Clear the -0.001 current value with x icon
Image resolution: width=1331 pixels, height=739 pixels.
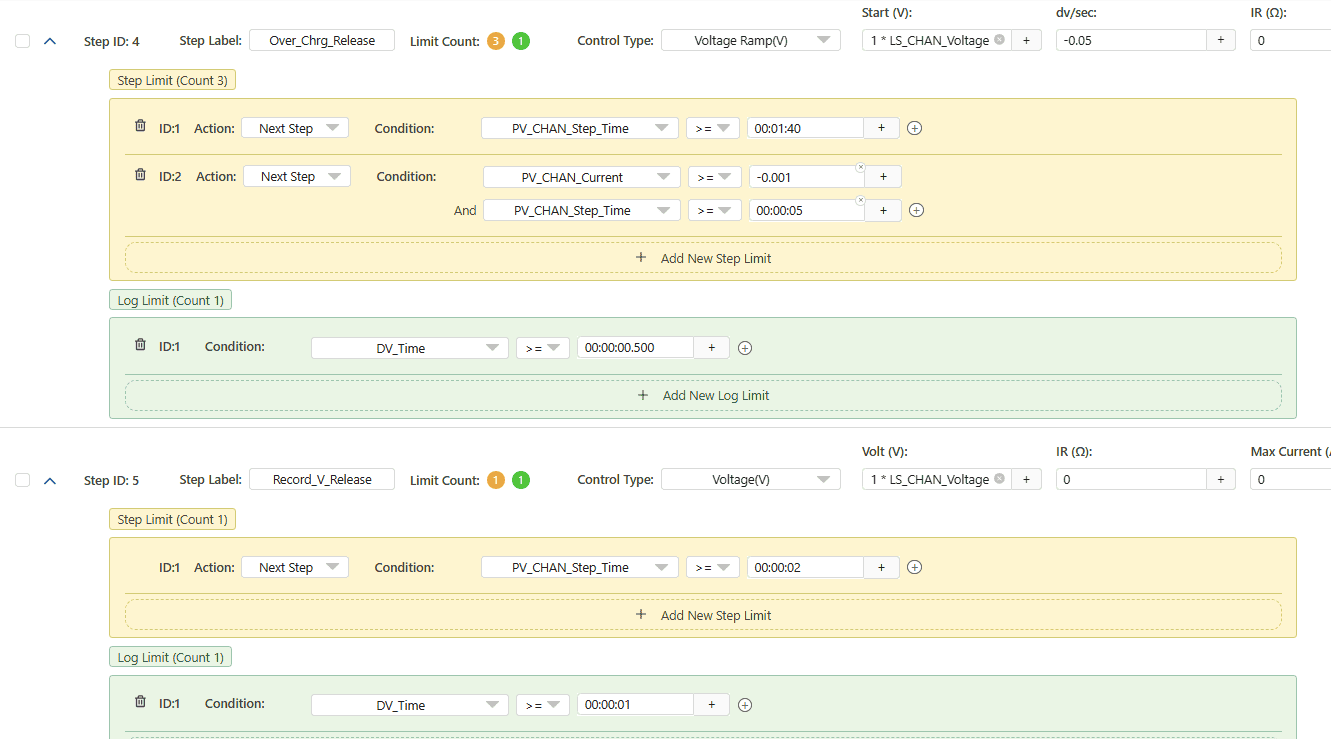(860, 167)
